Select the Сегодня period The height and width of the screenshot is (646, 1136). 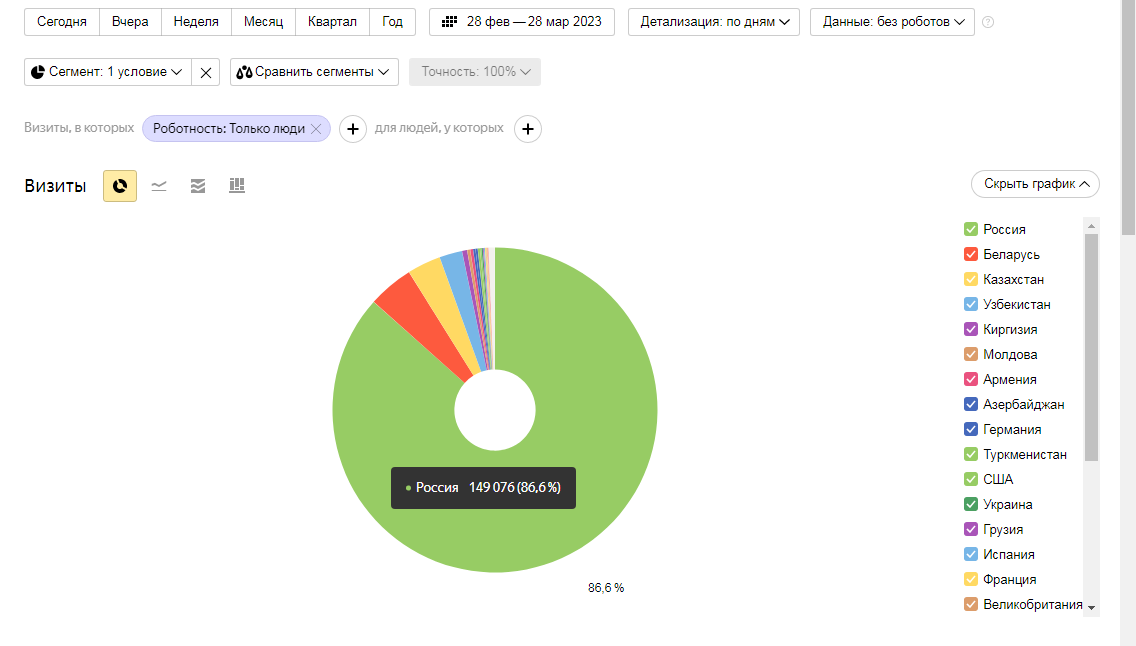(62, 22)
